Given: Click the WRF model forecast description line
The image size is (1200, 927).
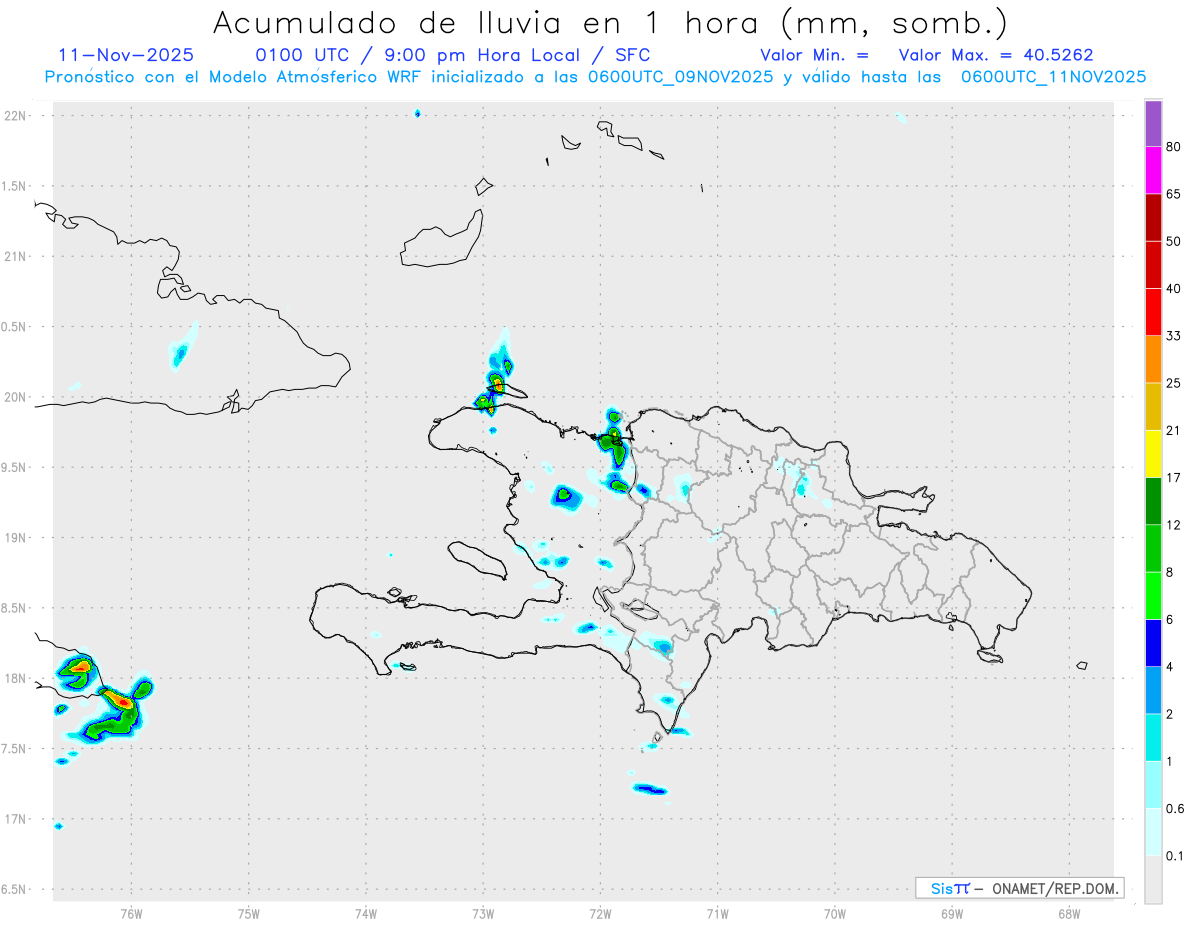Looking at the screenshot, I should coord(595,77).
